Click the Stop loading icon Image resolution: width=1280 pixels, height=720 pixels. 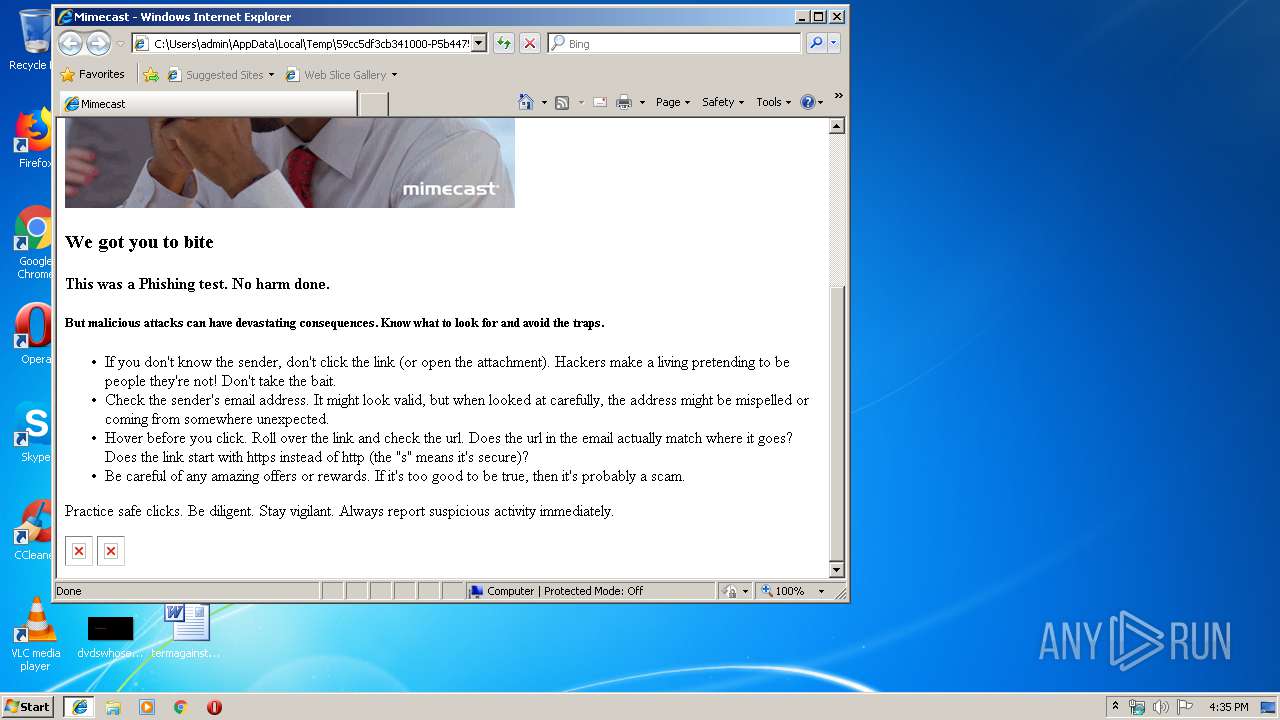point(530,43)
